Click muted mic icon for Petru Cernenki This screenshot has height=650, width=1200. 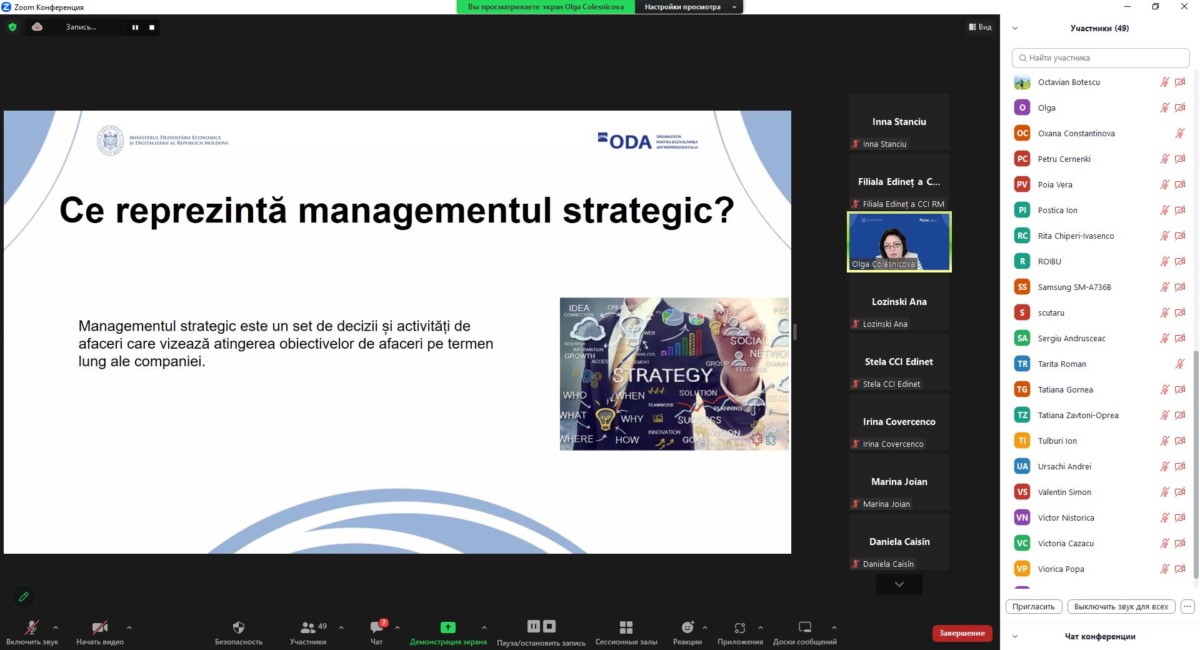pyautogui.click(x=1165, y=159)
